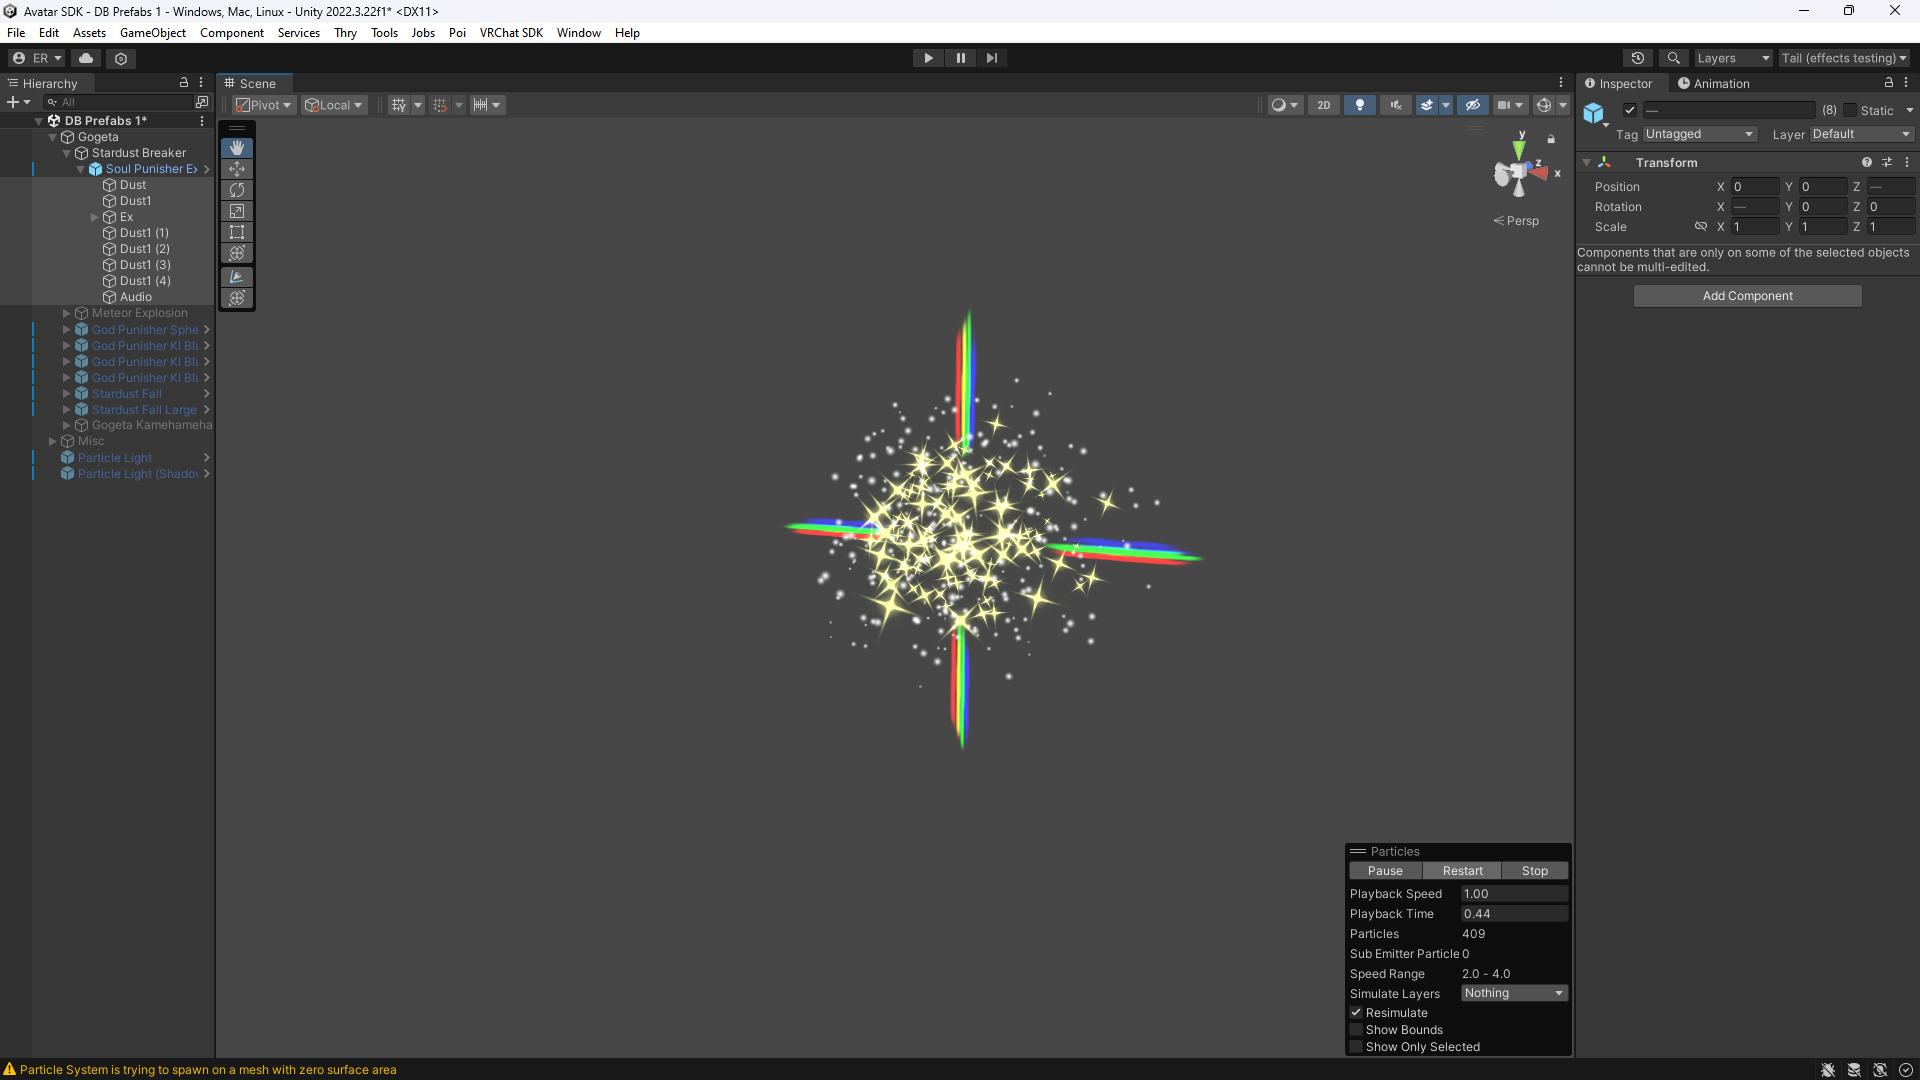Expand the Meteor Explosion hierarchy item

tap(67, 313)
